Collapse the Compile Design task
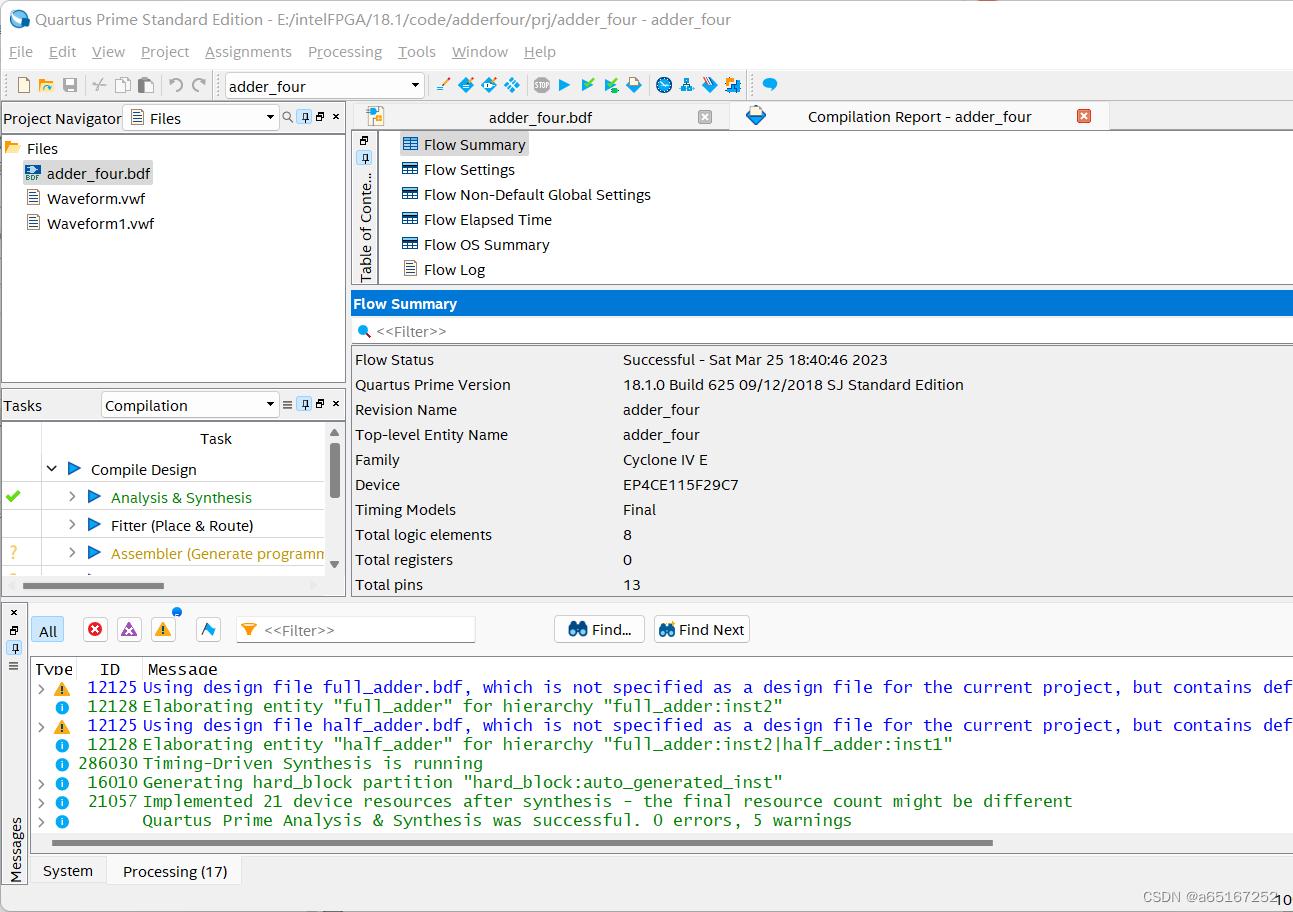The height and width of the screenshot is (912, 1293). (x=52, y=469)
